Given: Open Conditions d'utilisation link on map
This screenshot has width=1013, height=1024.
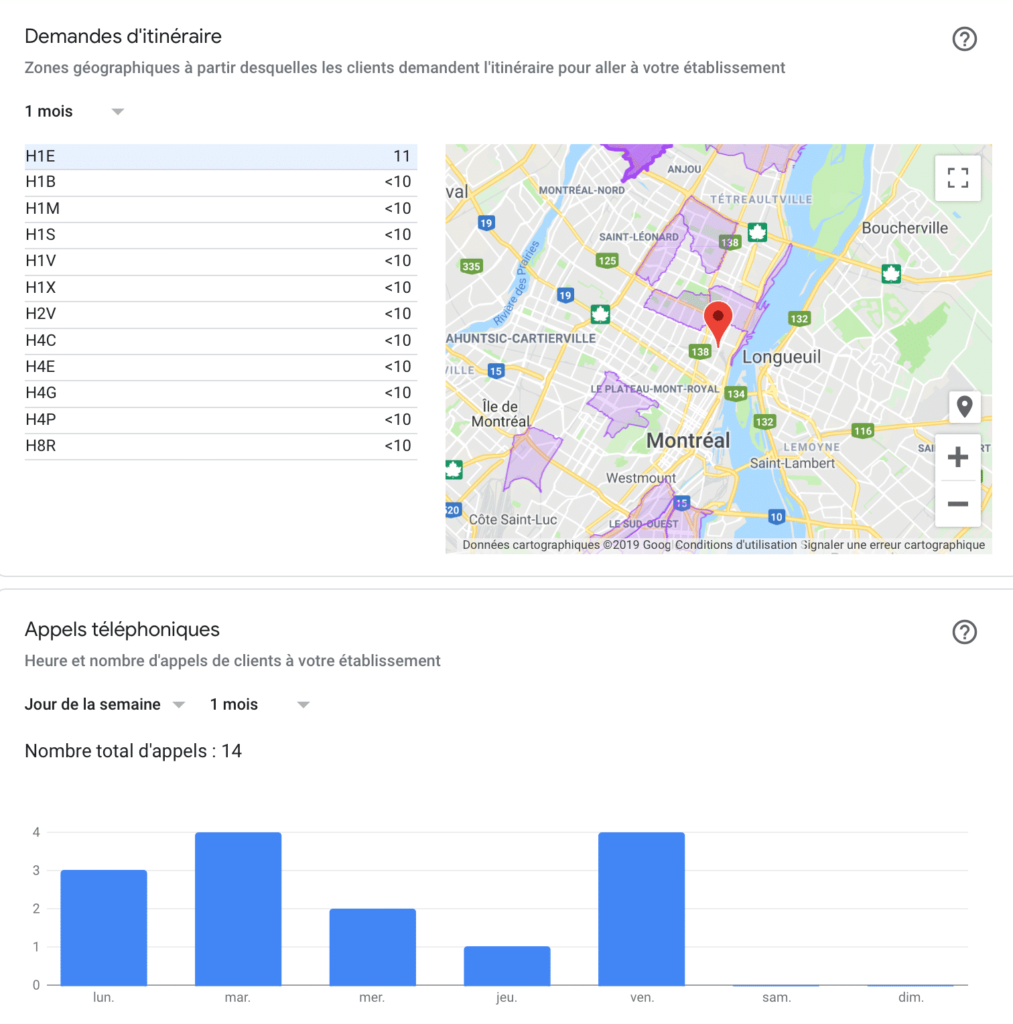Looking at the screenshot, I should [736, 545].
